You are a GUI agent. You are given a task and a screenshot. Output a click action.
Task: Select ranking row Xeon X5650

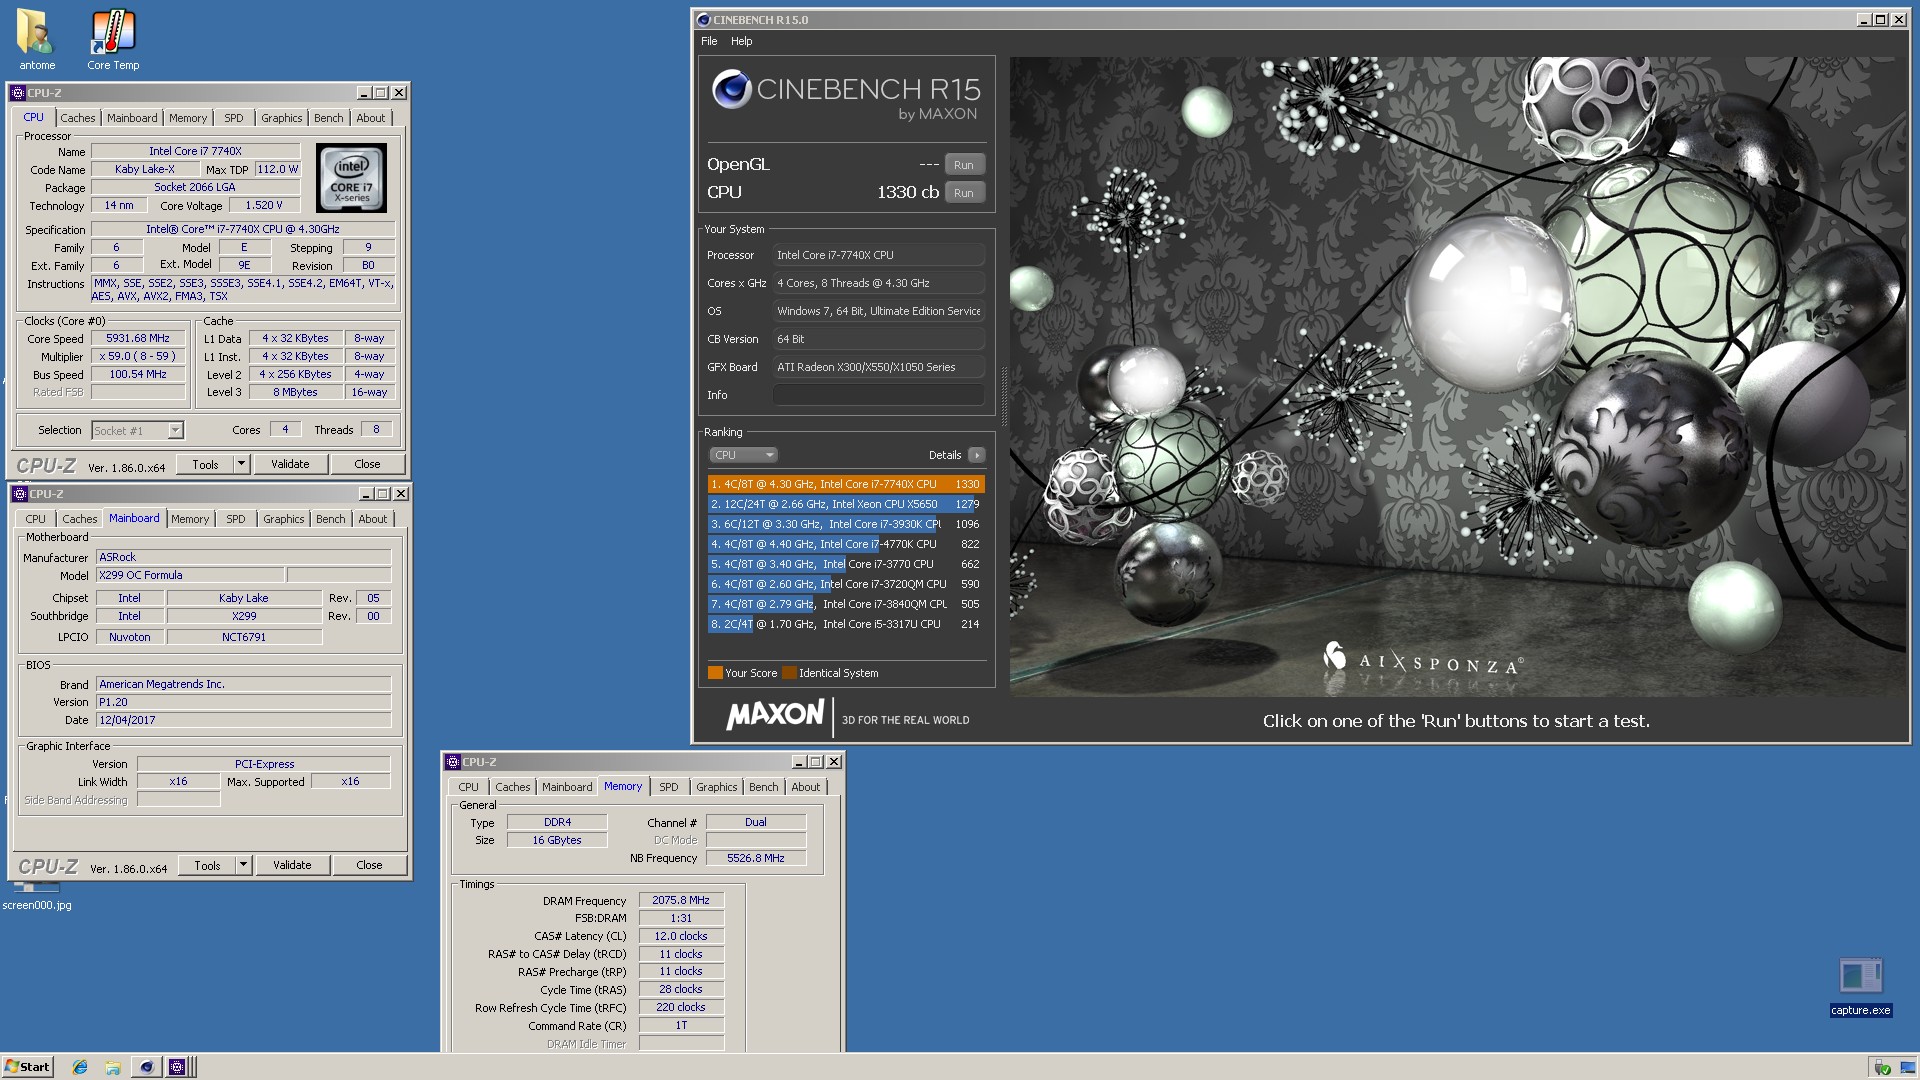click(x=845, y=504)
